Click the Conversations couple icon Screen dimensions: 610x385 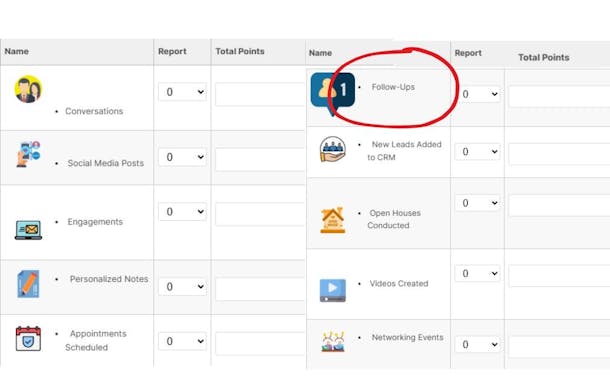(28, 89)
